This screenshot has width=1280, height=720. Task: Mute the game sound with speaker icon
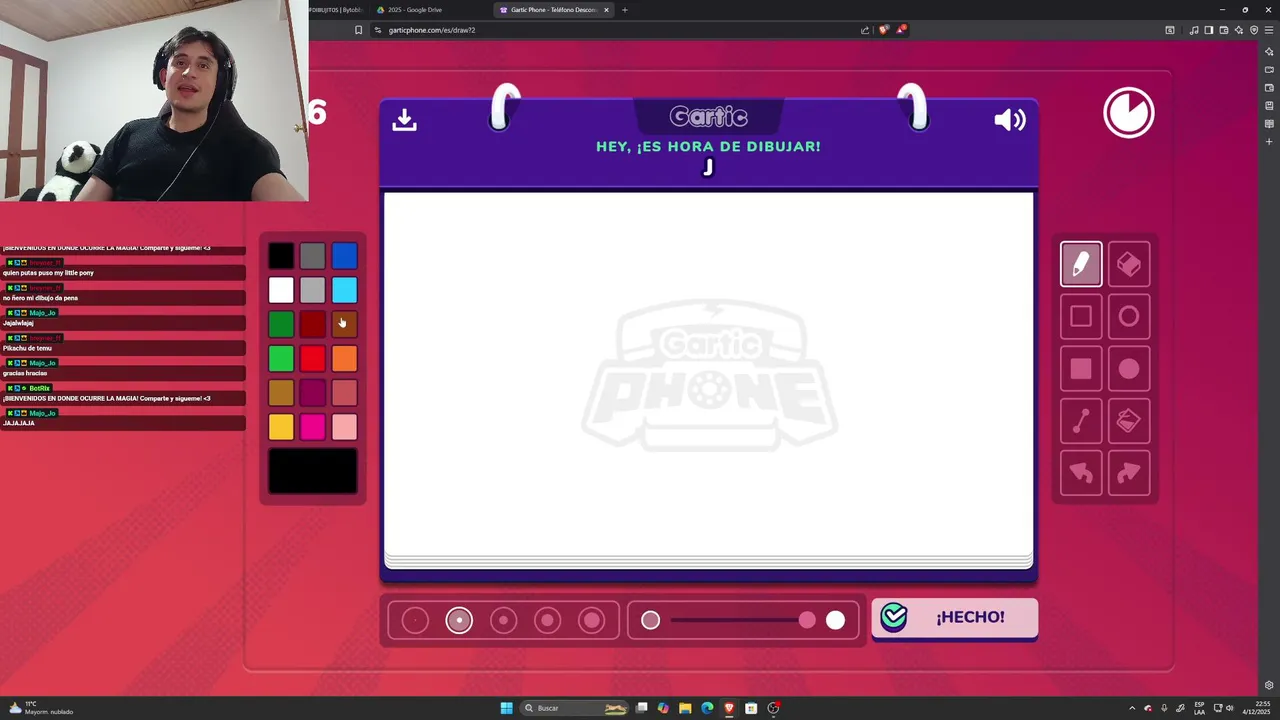click(x=1010, y=120)
